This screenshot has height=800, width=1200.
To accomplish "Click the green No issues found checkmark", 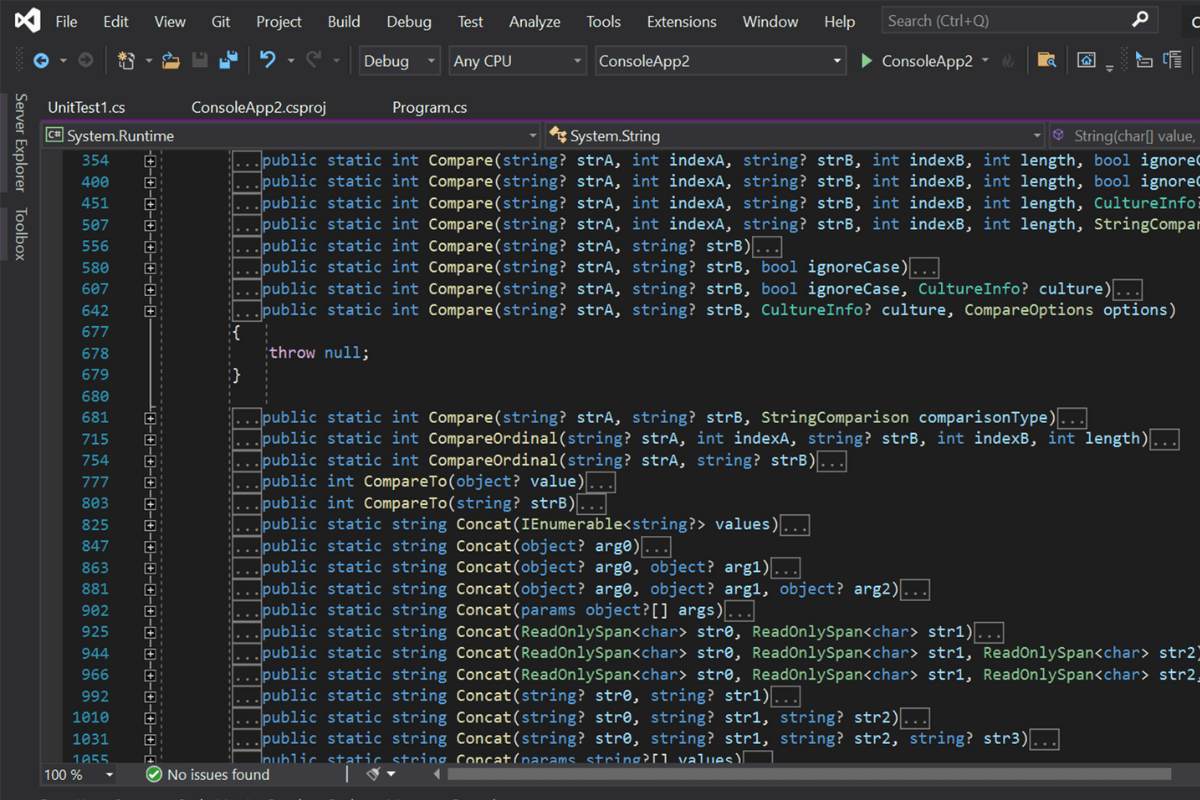I will [x=153, y=774].
